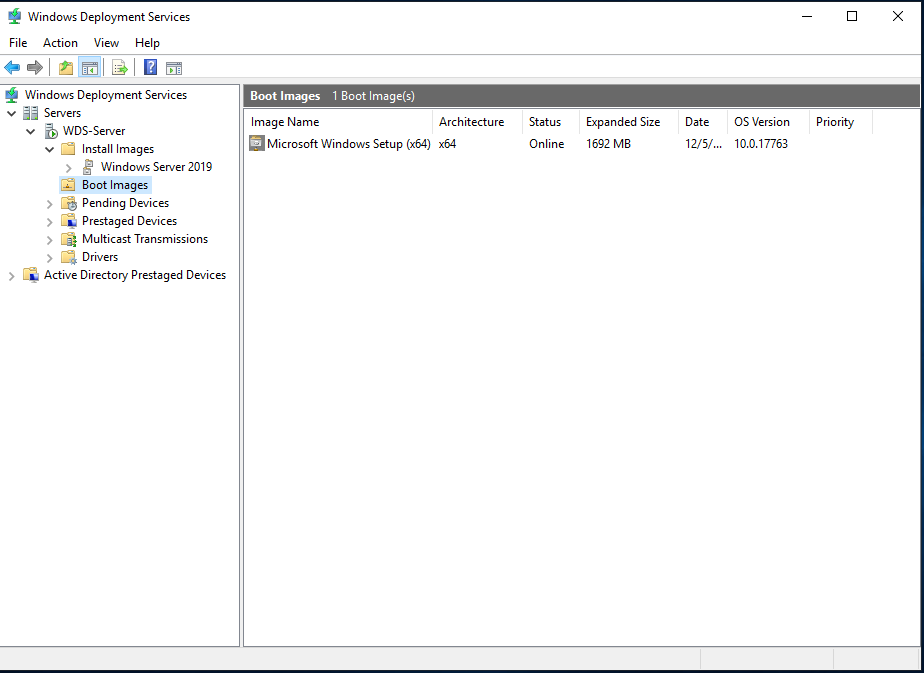Click the truncated 12/5/... date cell
This screenshot has width=924, height=673.
(x=703, y=144)
